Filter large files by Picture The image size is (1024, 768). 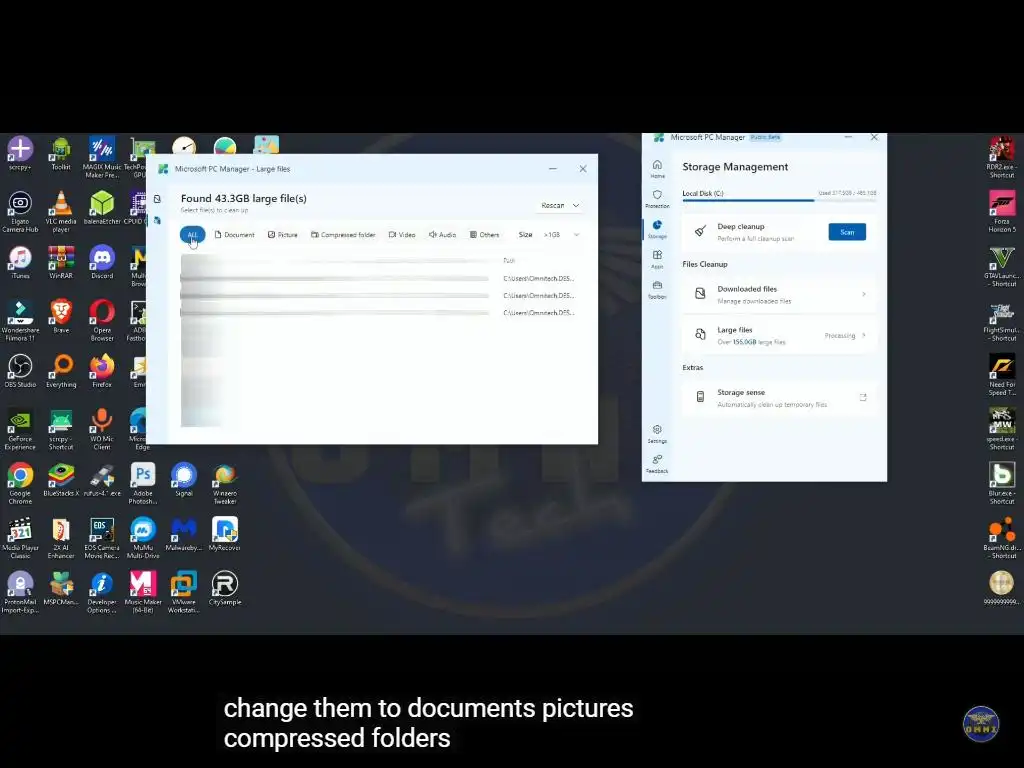[282, 234]
